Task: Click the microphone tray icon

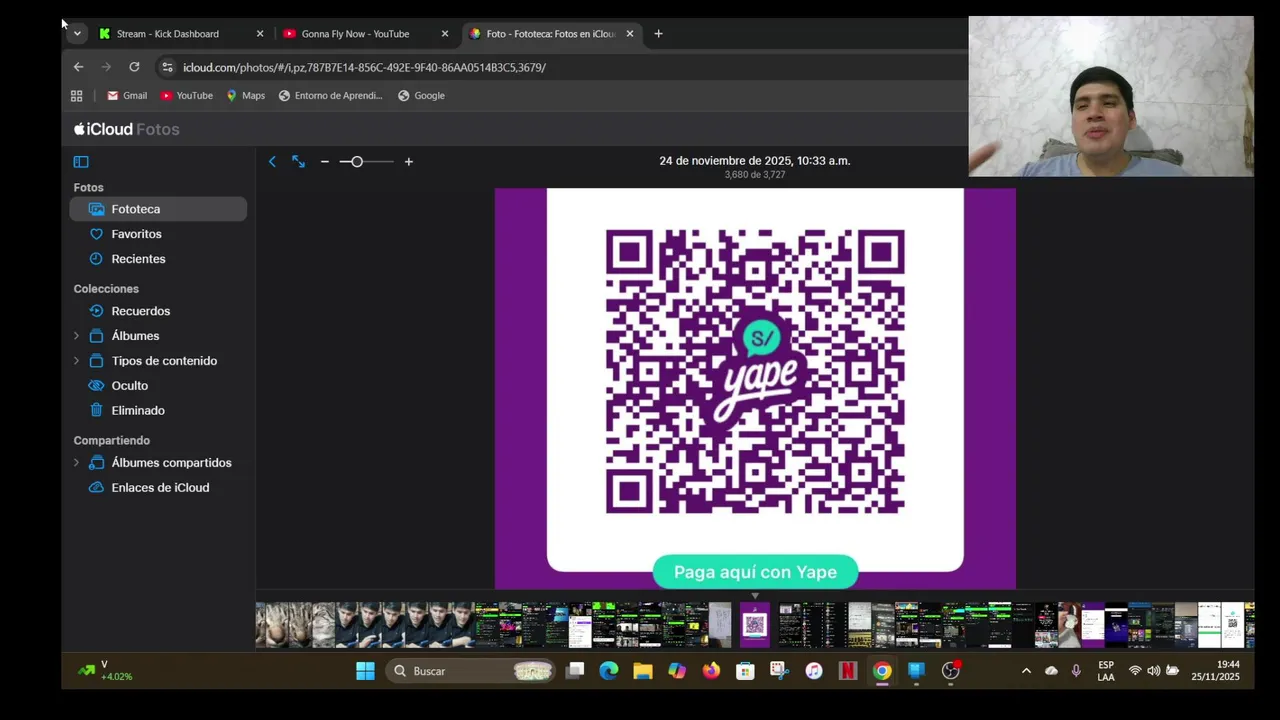Action: click(1076, 671)
